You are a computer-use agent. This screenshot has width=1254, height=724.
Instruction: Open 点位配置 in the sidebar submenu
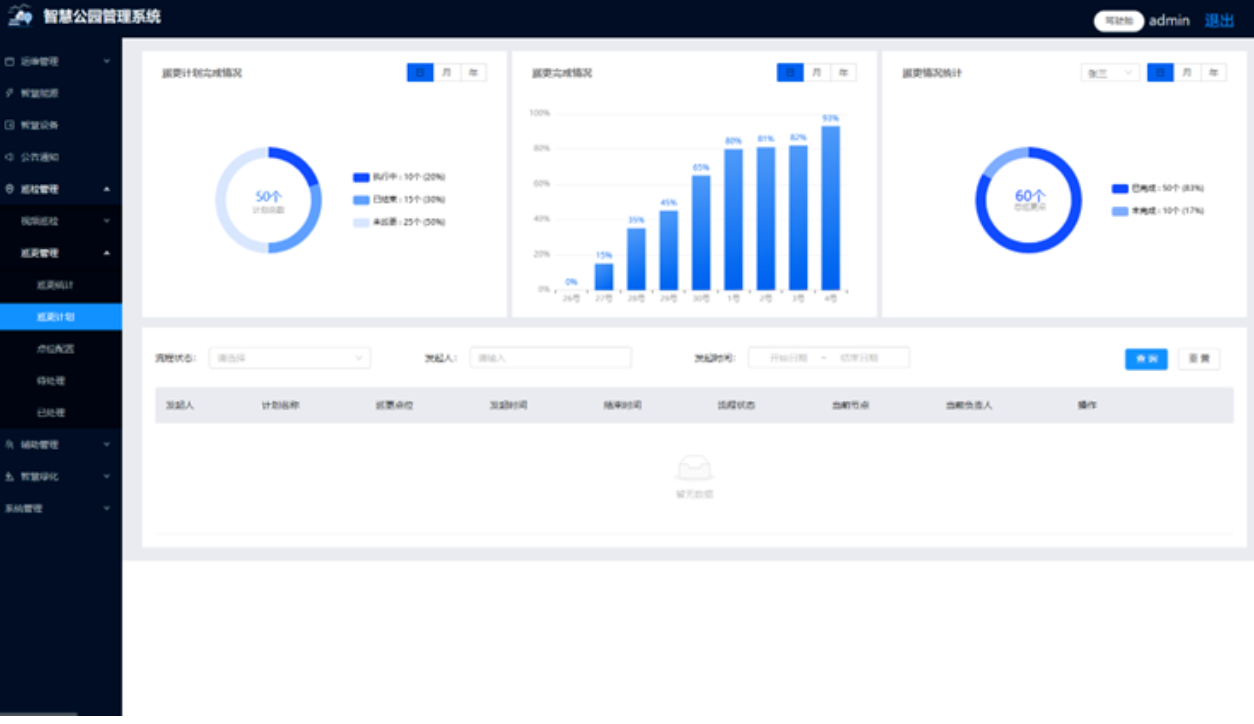click(x=55, y=349)
